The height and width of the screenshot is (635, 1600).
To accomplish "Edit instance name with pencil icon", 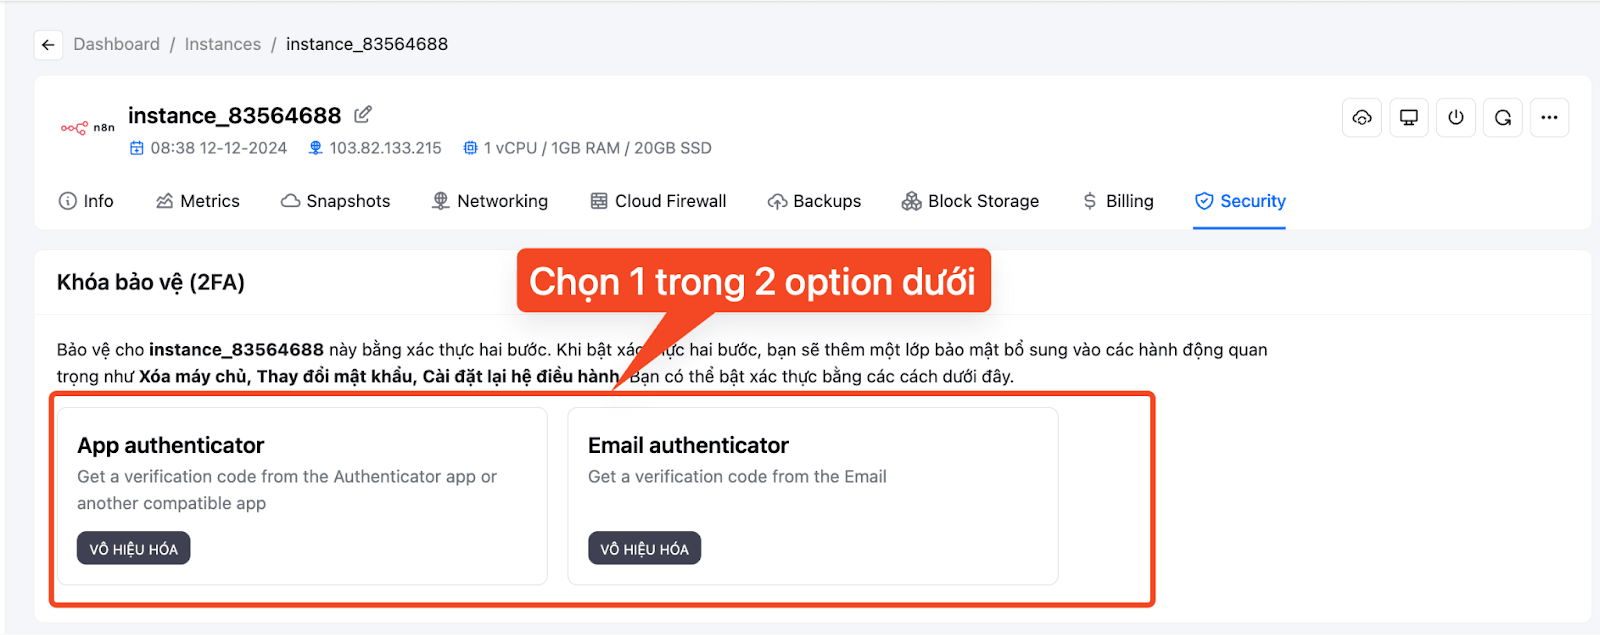I will tap(363, 115).
